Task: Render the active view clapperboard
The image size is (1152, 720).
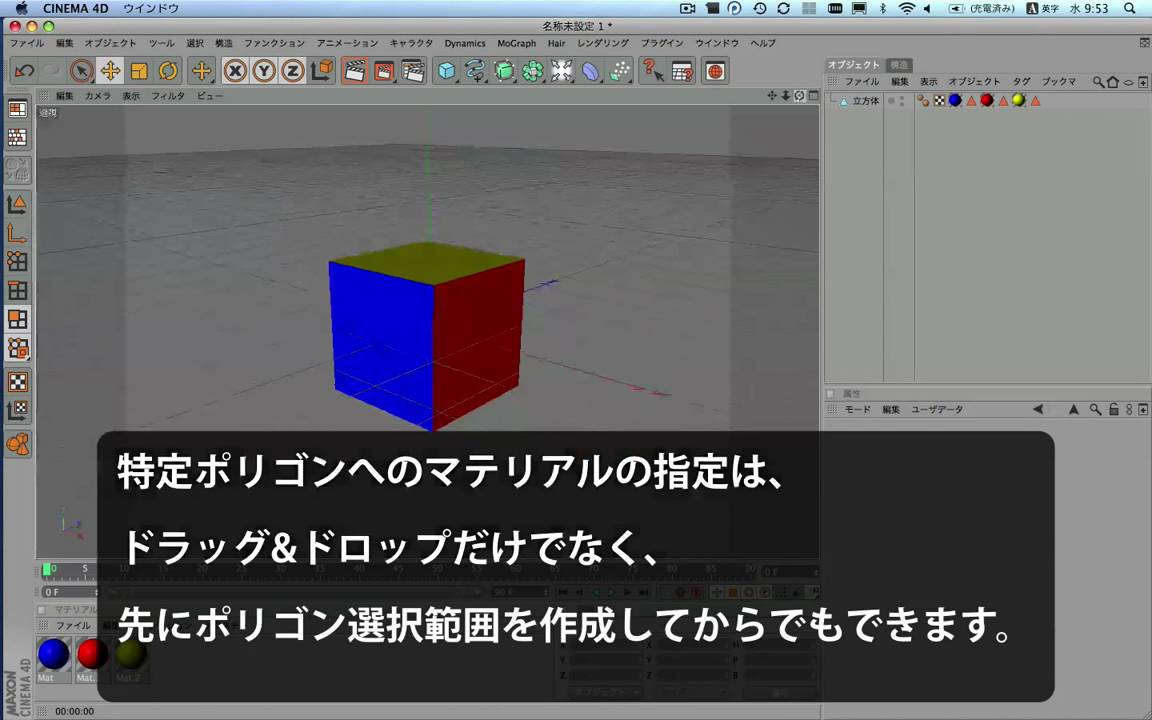Action: [355, 71]
